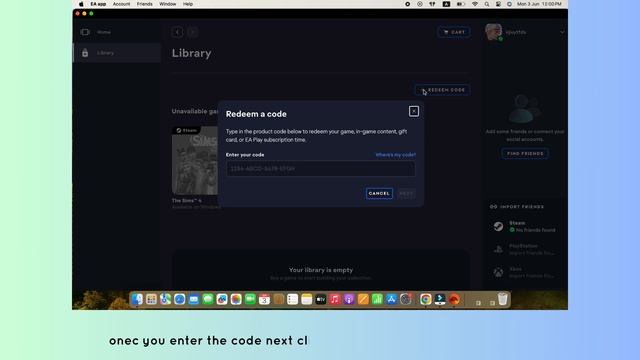Close the Redeem a code dialog
This screenshot has height=360, width=640.
(x=413, y=111)
